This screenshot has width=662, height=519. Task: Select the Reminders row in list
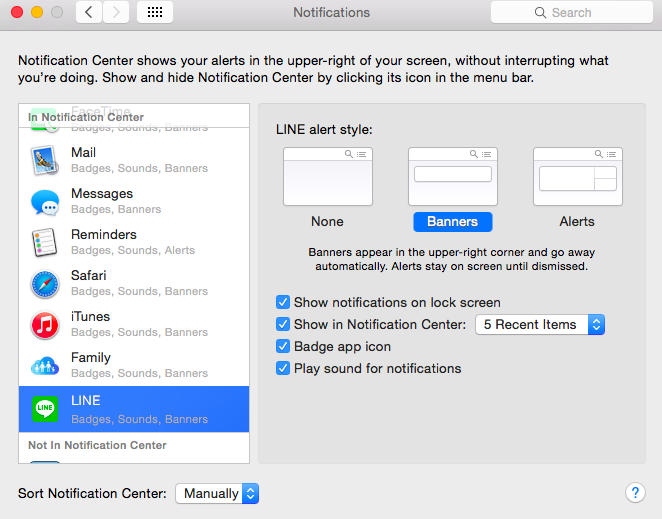point(134,242)
